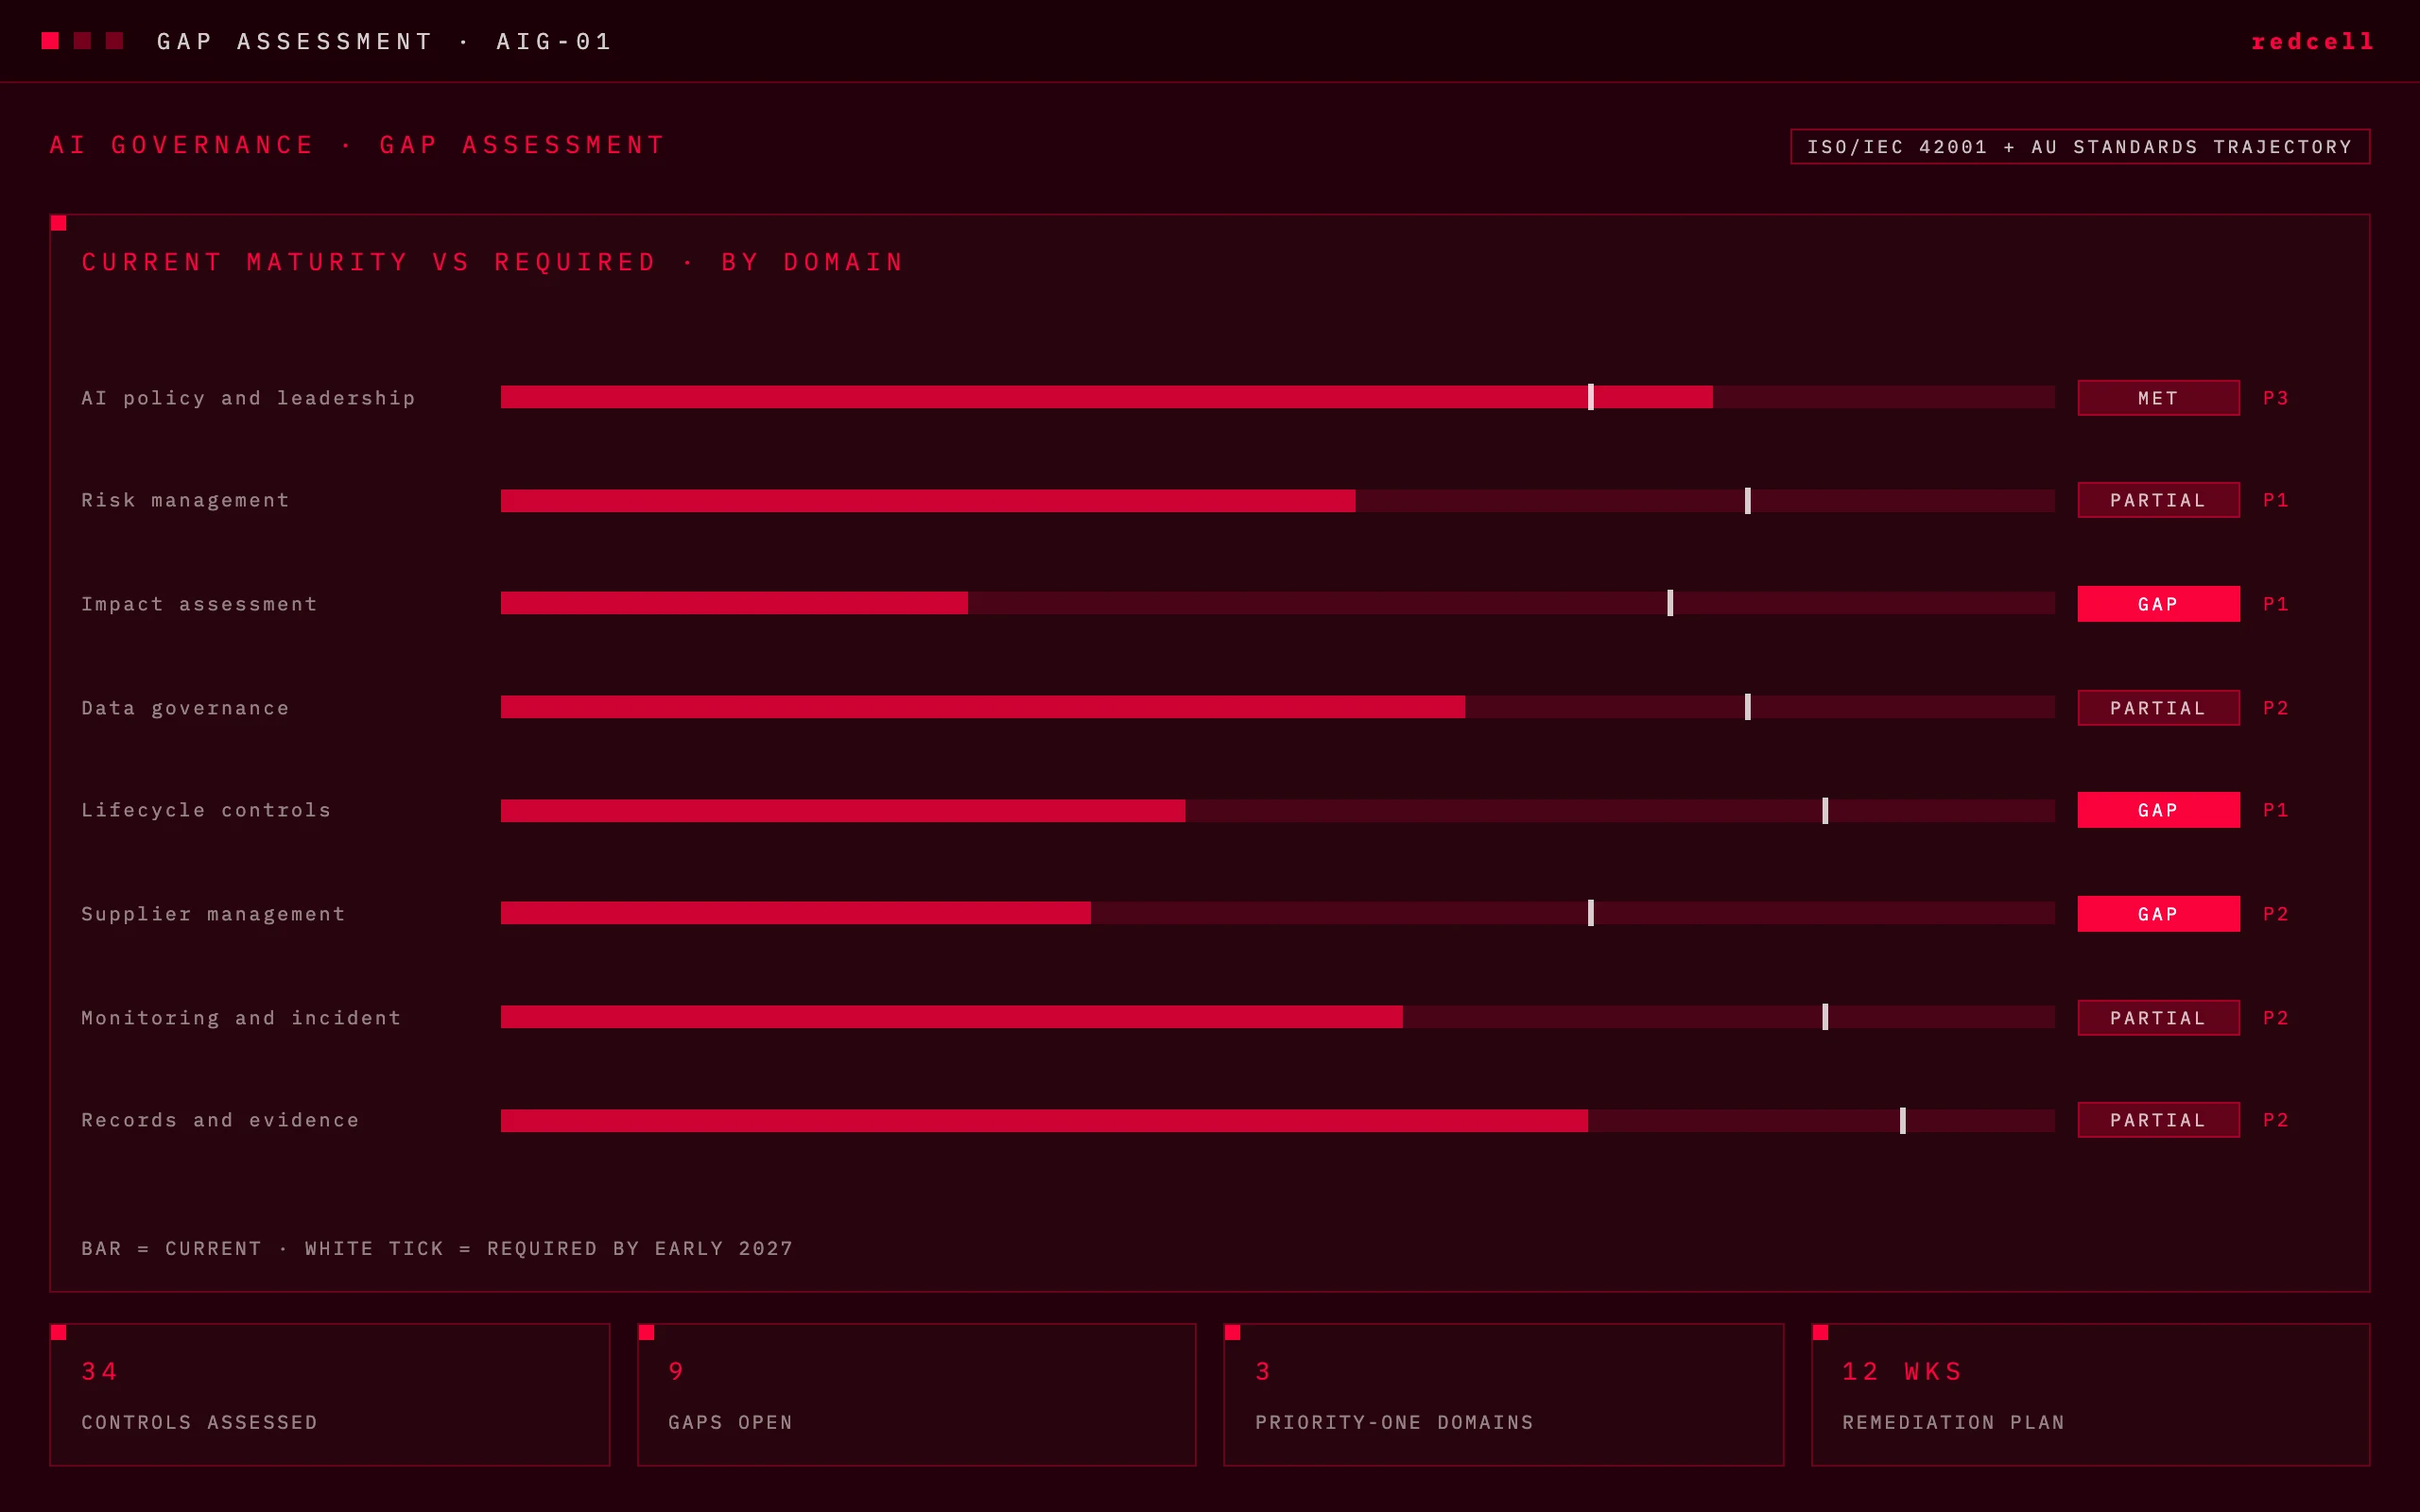Select the Data governance domain label
The image size is (2420, 1512).
[185, 708]
